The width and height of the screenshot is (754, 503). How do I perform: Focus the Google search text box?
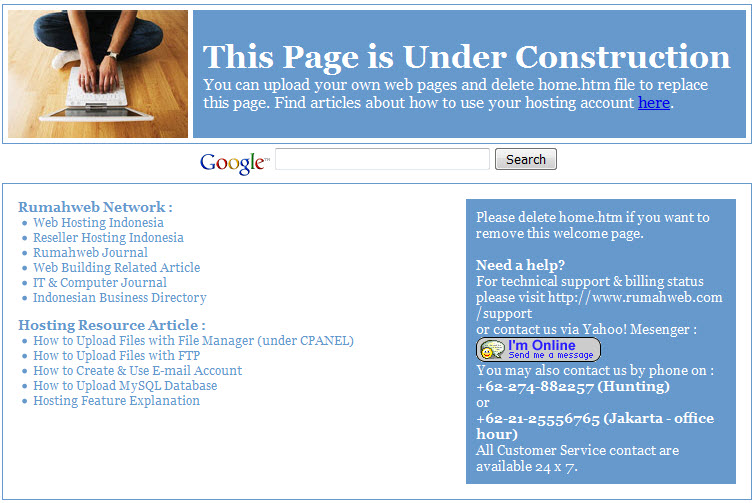click(382, 159)
